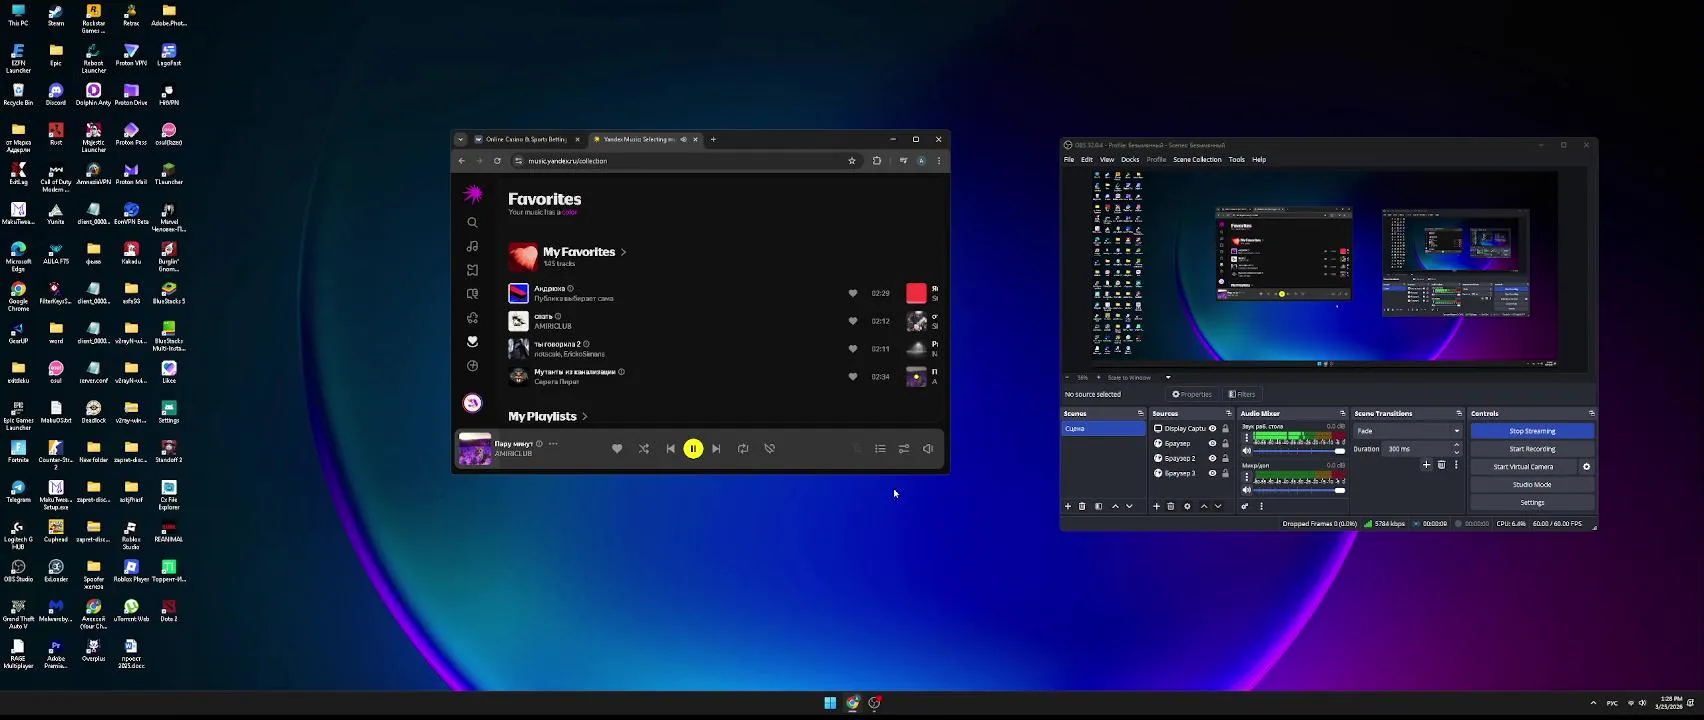Expand My Favorites chevron
The width and height of the screenshot is (1704, 720).
point(623,252)
